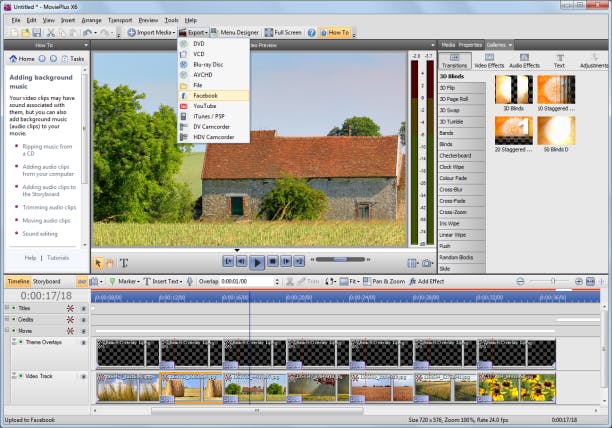Open the Audio Effects gallery
Image resolution: width=612 pixels, height=428 pixels.
click(x=525, y=57)
